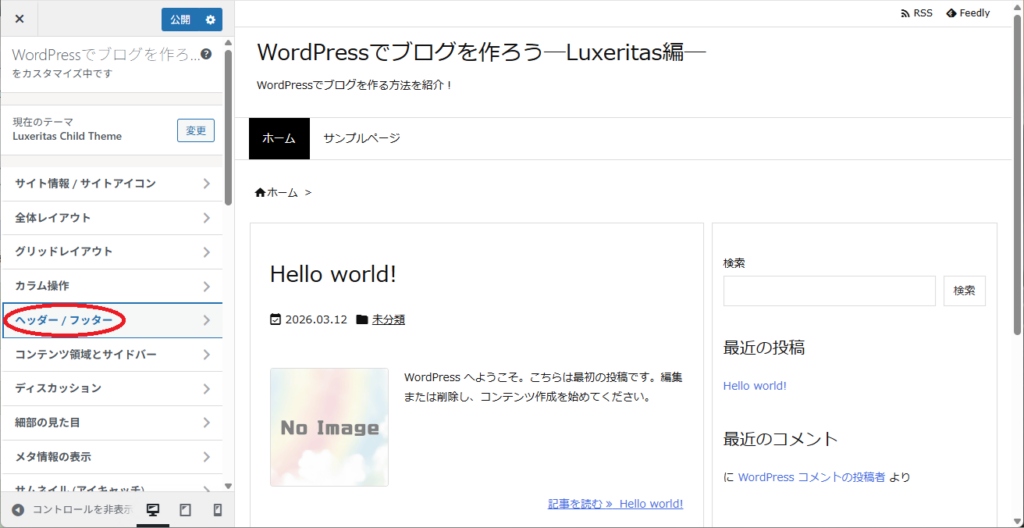Click sidebar scrollbar down arrow
The width and height of the screenshot is (1024, 528).
pos(228,486)
